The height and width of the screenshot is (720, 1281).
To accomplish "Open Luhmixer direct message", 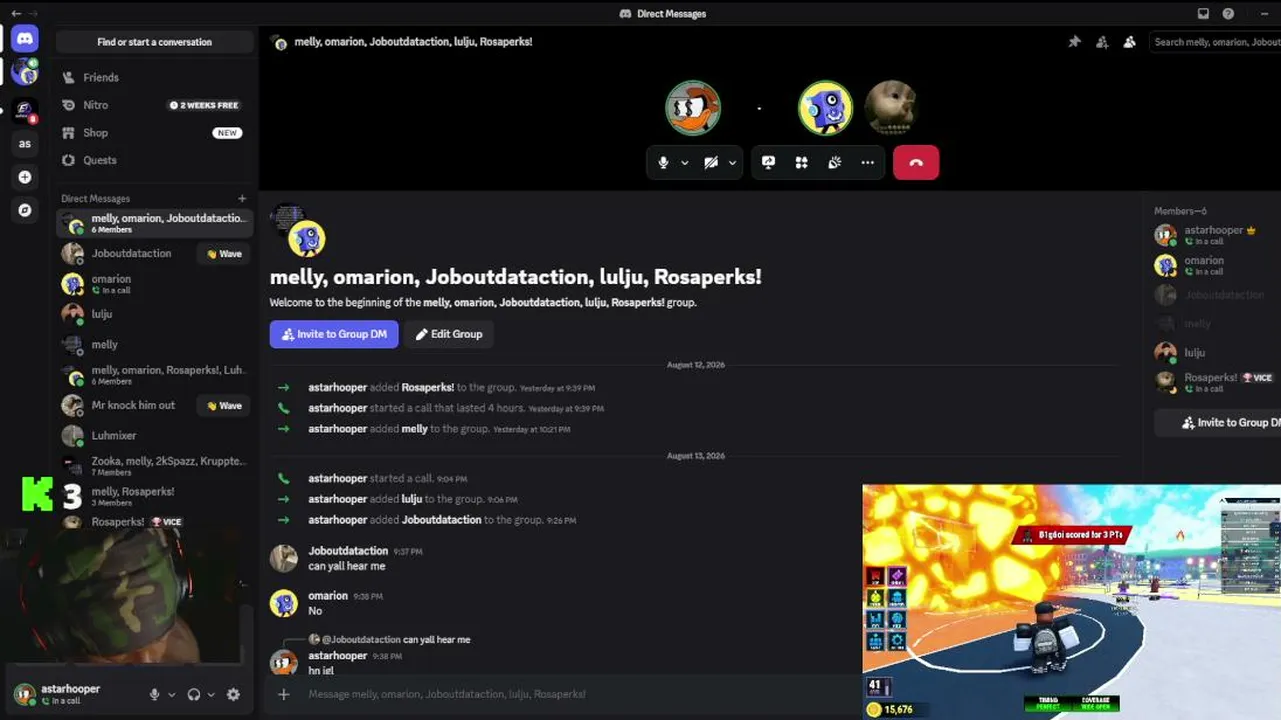I will 155,435.
